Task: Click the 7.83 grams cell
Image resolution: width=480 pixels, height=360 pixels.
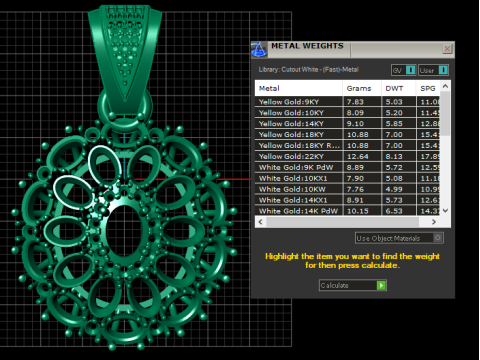Action: click(x=362, y=102)
